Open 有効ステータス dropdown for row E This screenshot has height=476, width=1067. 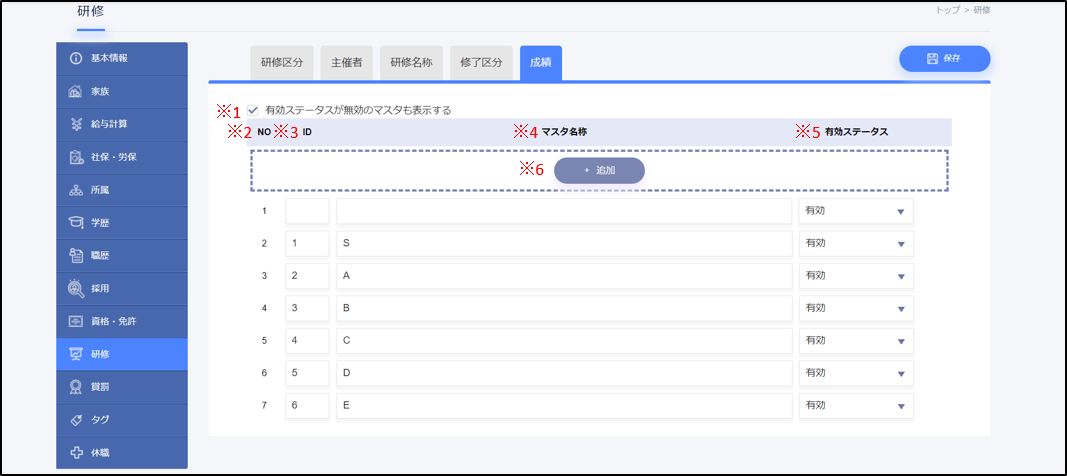[x=856, y=406]
